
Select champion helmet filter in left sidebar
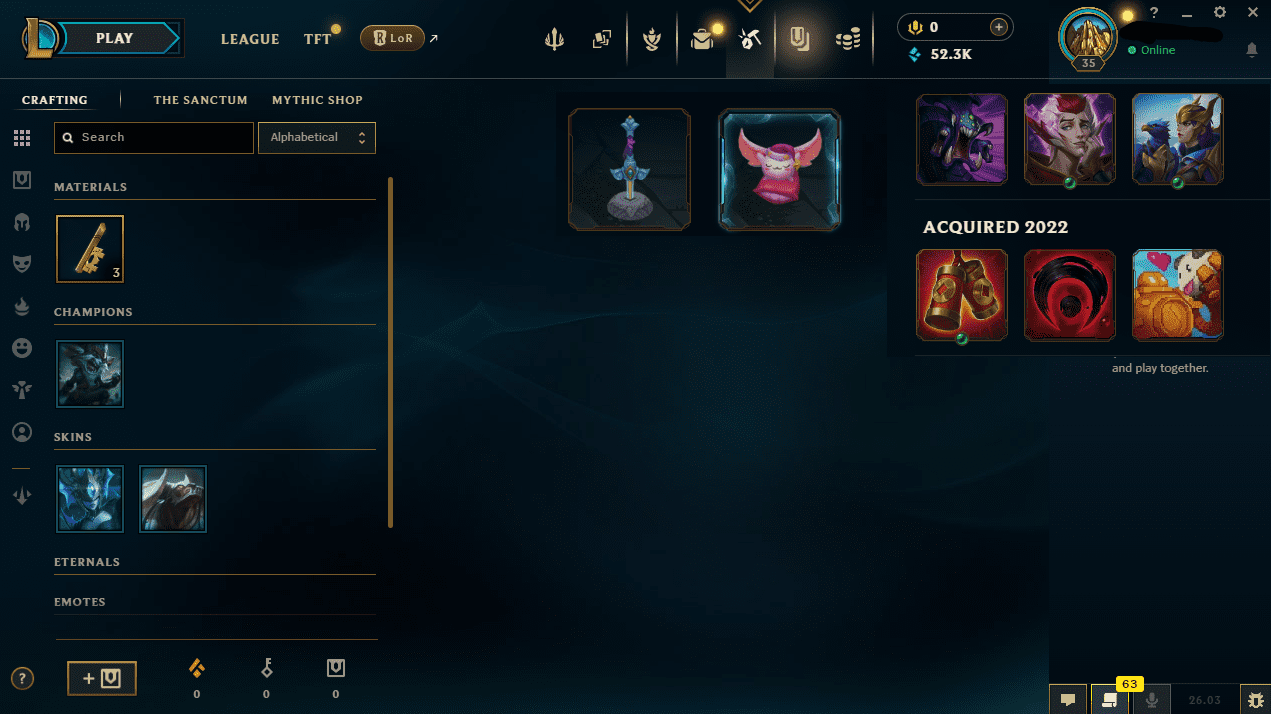22,221
